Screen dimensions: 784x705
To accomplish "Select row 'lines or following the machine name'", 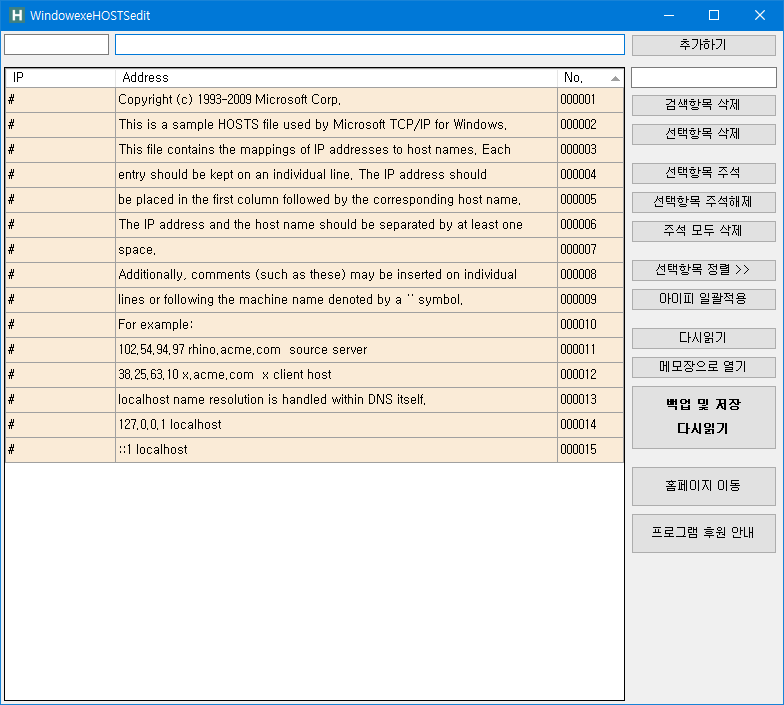I will pyautogui.click(x=314, y=300).
